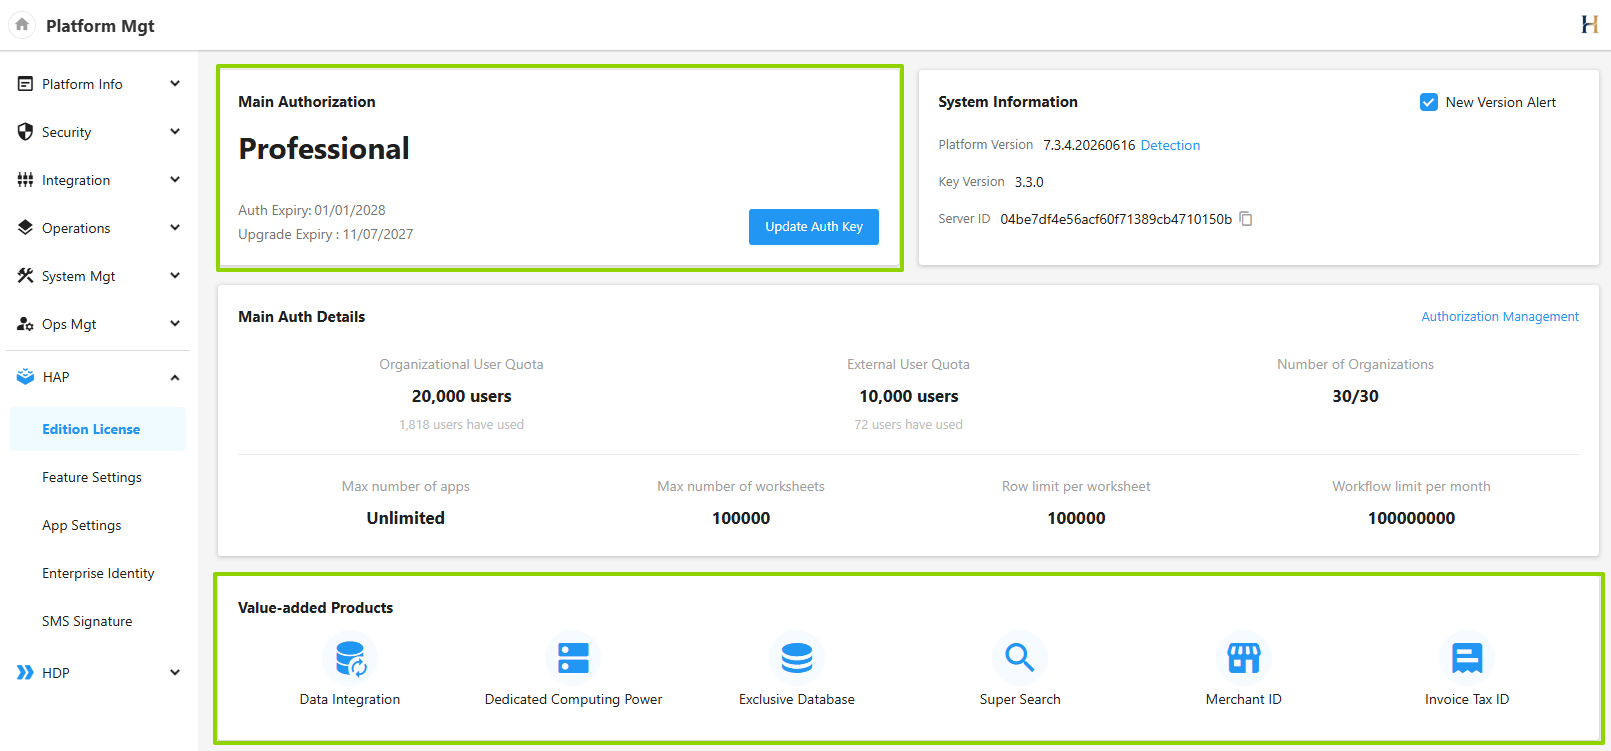Click the Platform Mgt header title

(100, 26)
